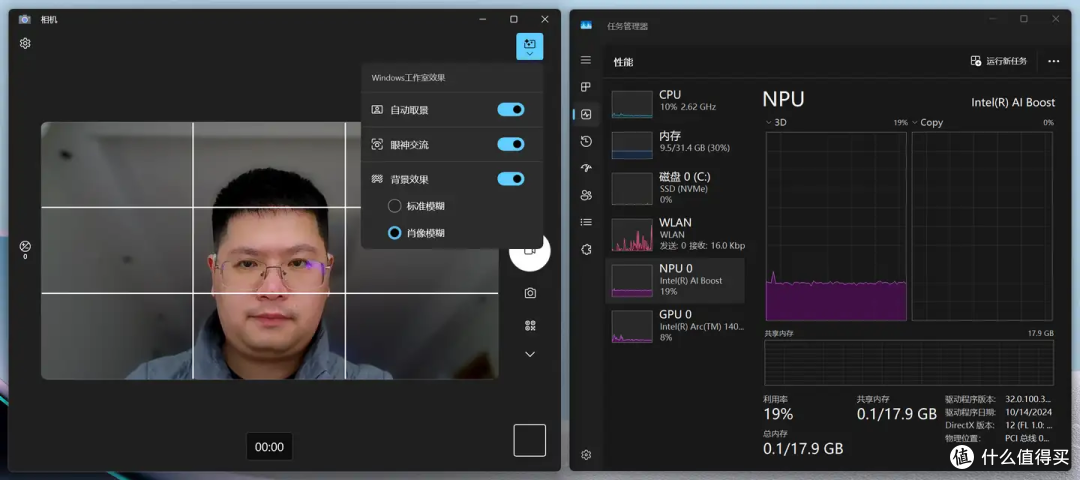Click the 自动取景 framing icon

(x=377, y=109)
